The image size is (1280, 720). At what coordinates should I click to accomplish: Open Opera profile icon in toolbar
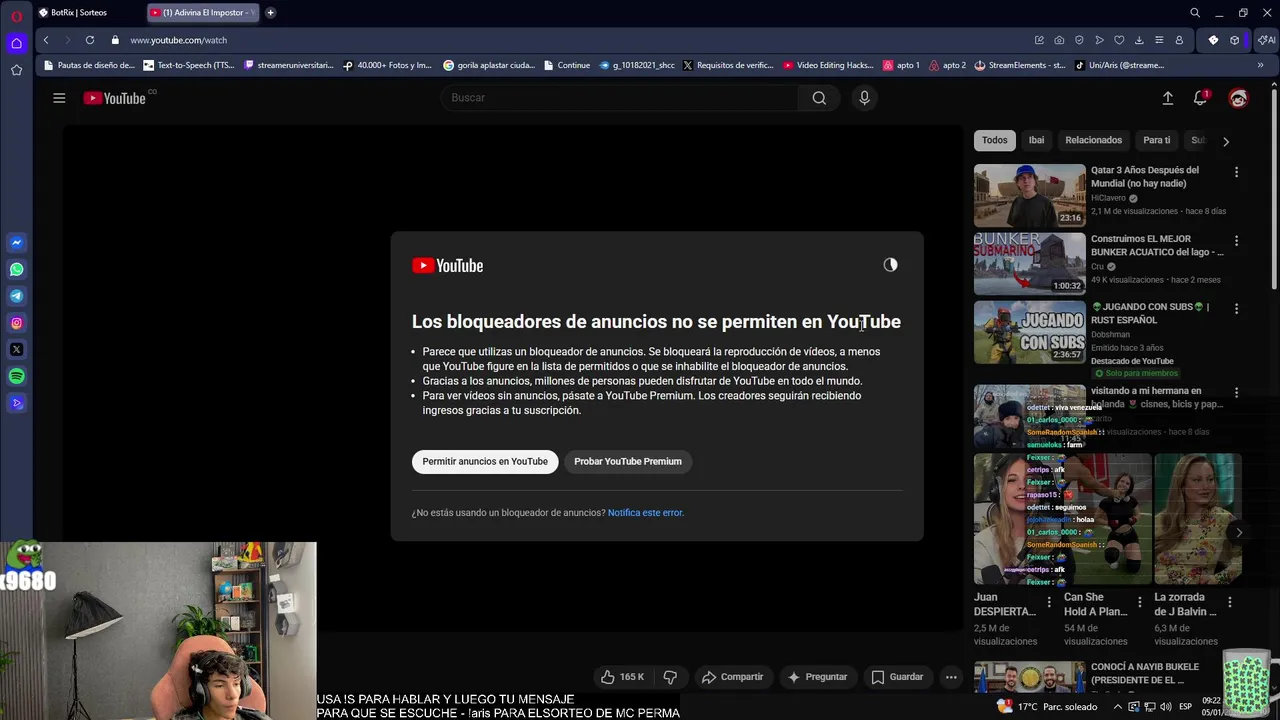(1179, 40)
